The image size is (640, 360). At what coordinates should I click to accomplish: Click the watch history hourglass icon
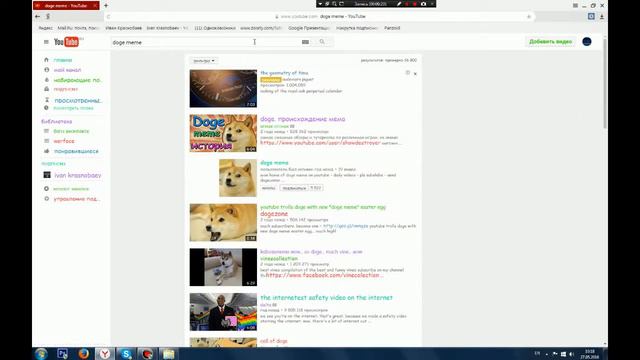(x=47, y=100)
